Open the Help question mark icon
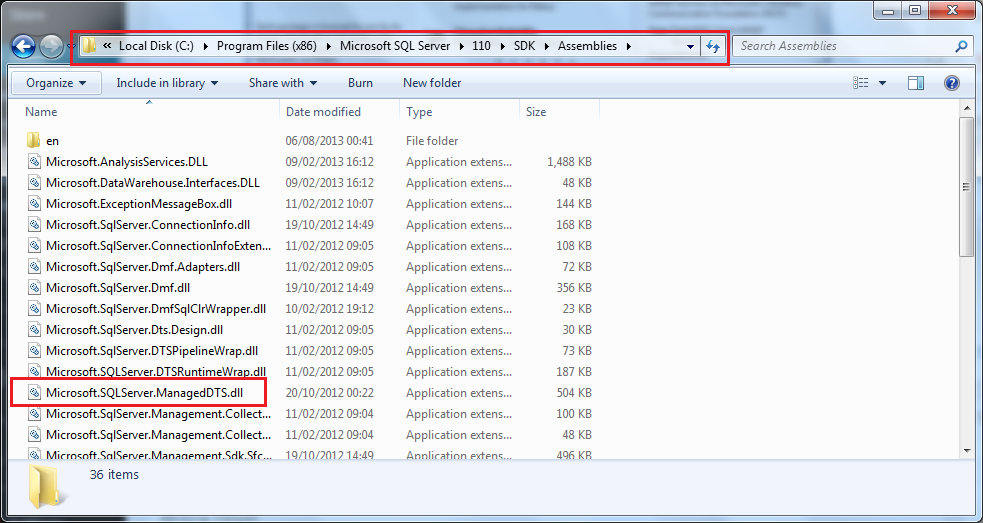The height and width of the screenshot is (523, 983). pyautogui.click(x=951, y=83)
